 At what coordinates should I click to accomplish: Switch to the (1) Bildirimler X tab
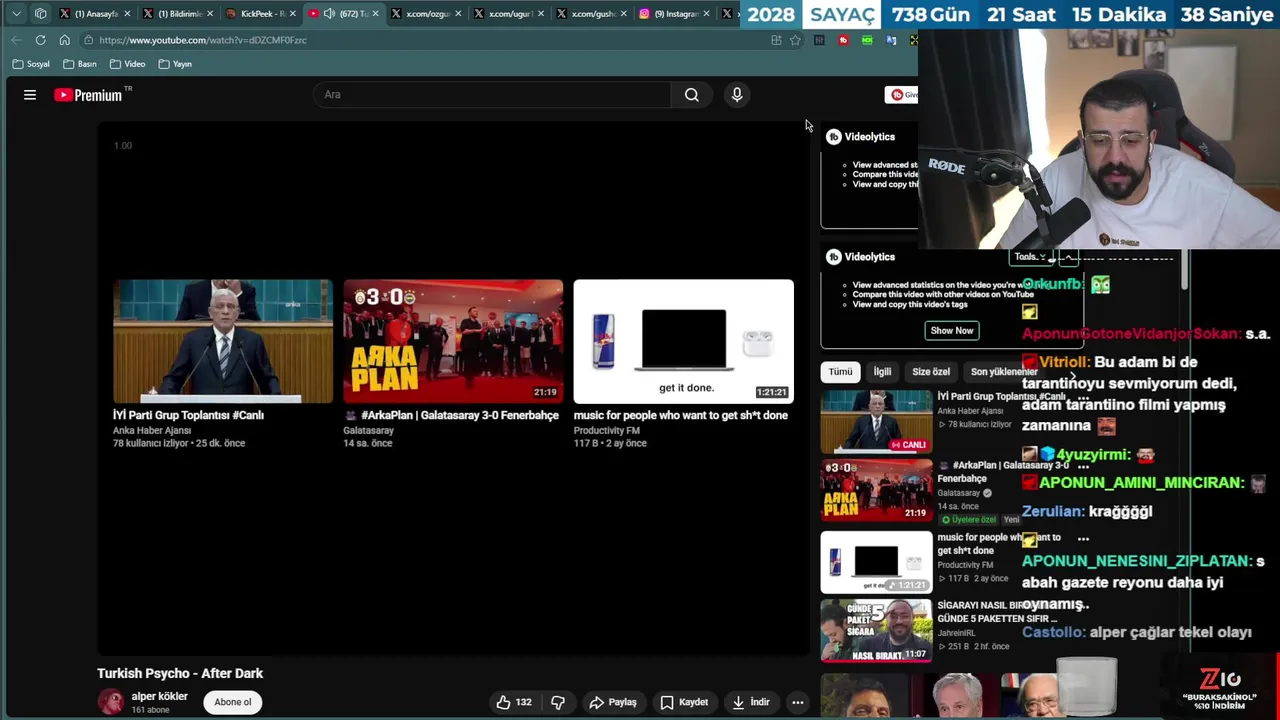(179, 14)
